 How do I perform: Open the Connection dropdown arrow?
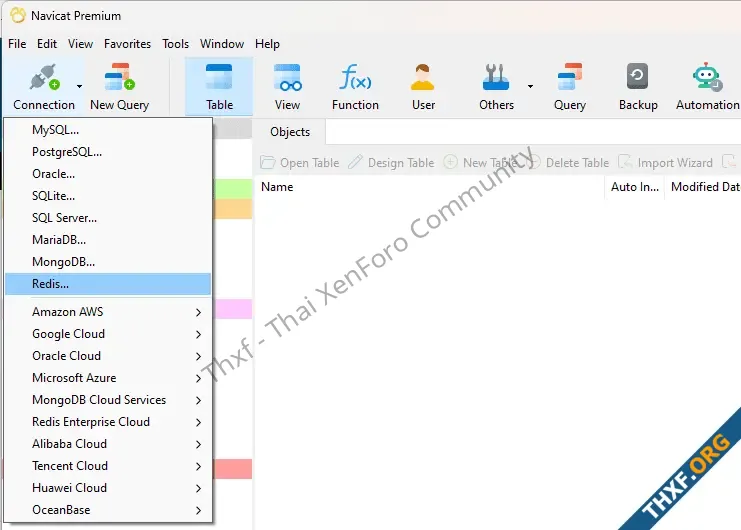coord(79,86)
